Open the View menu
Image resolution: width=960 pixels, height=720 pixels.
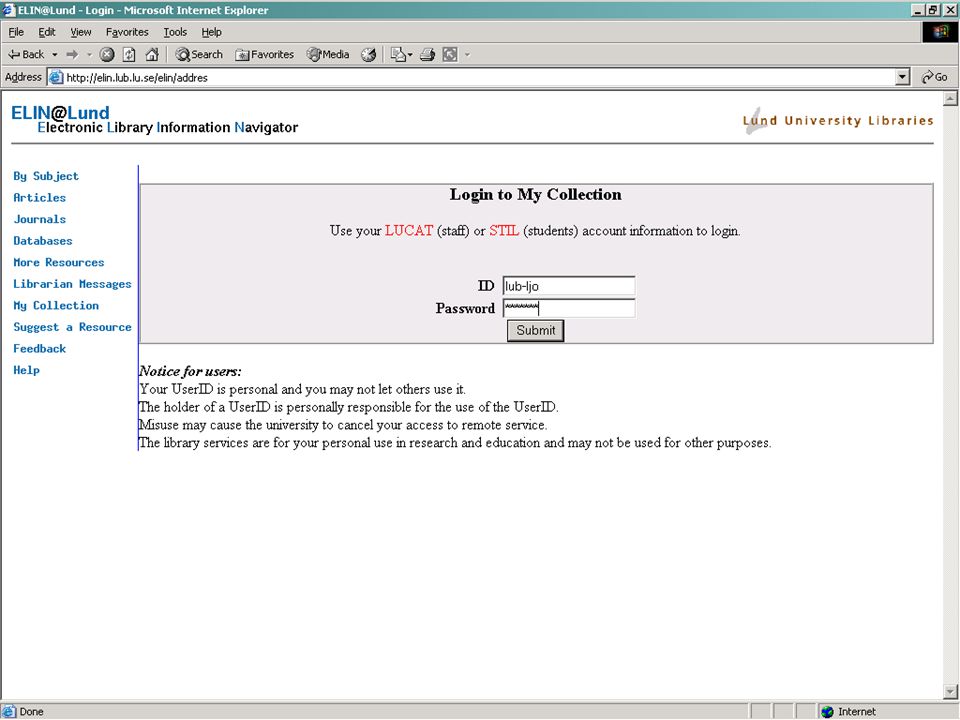pos(80,32)
